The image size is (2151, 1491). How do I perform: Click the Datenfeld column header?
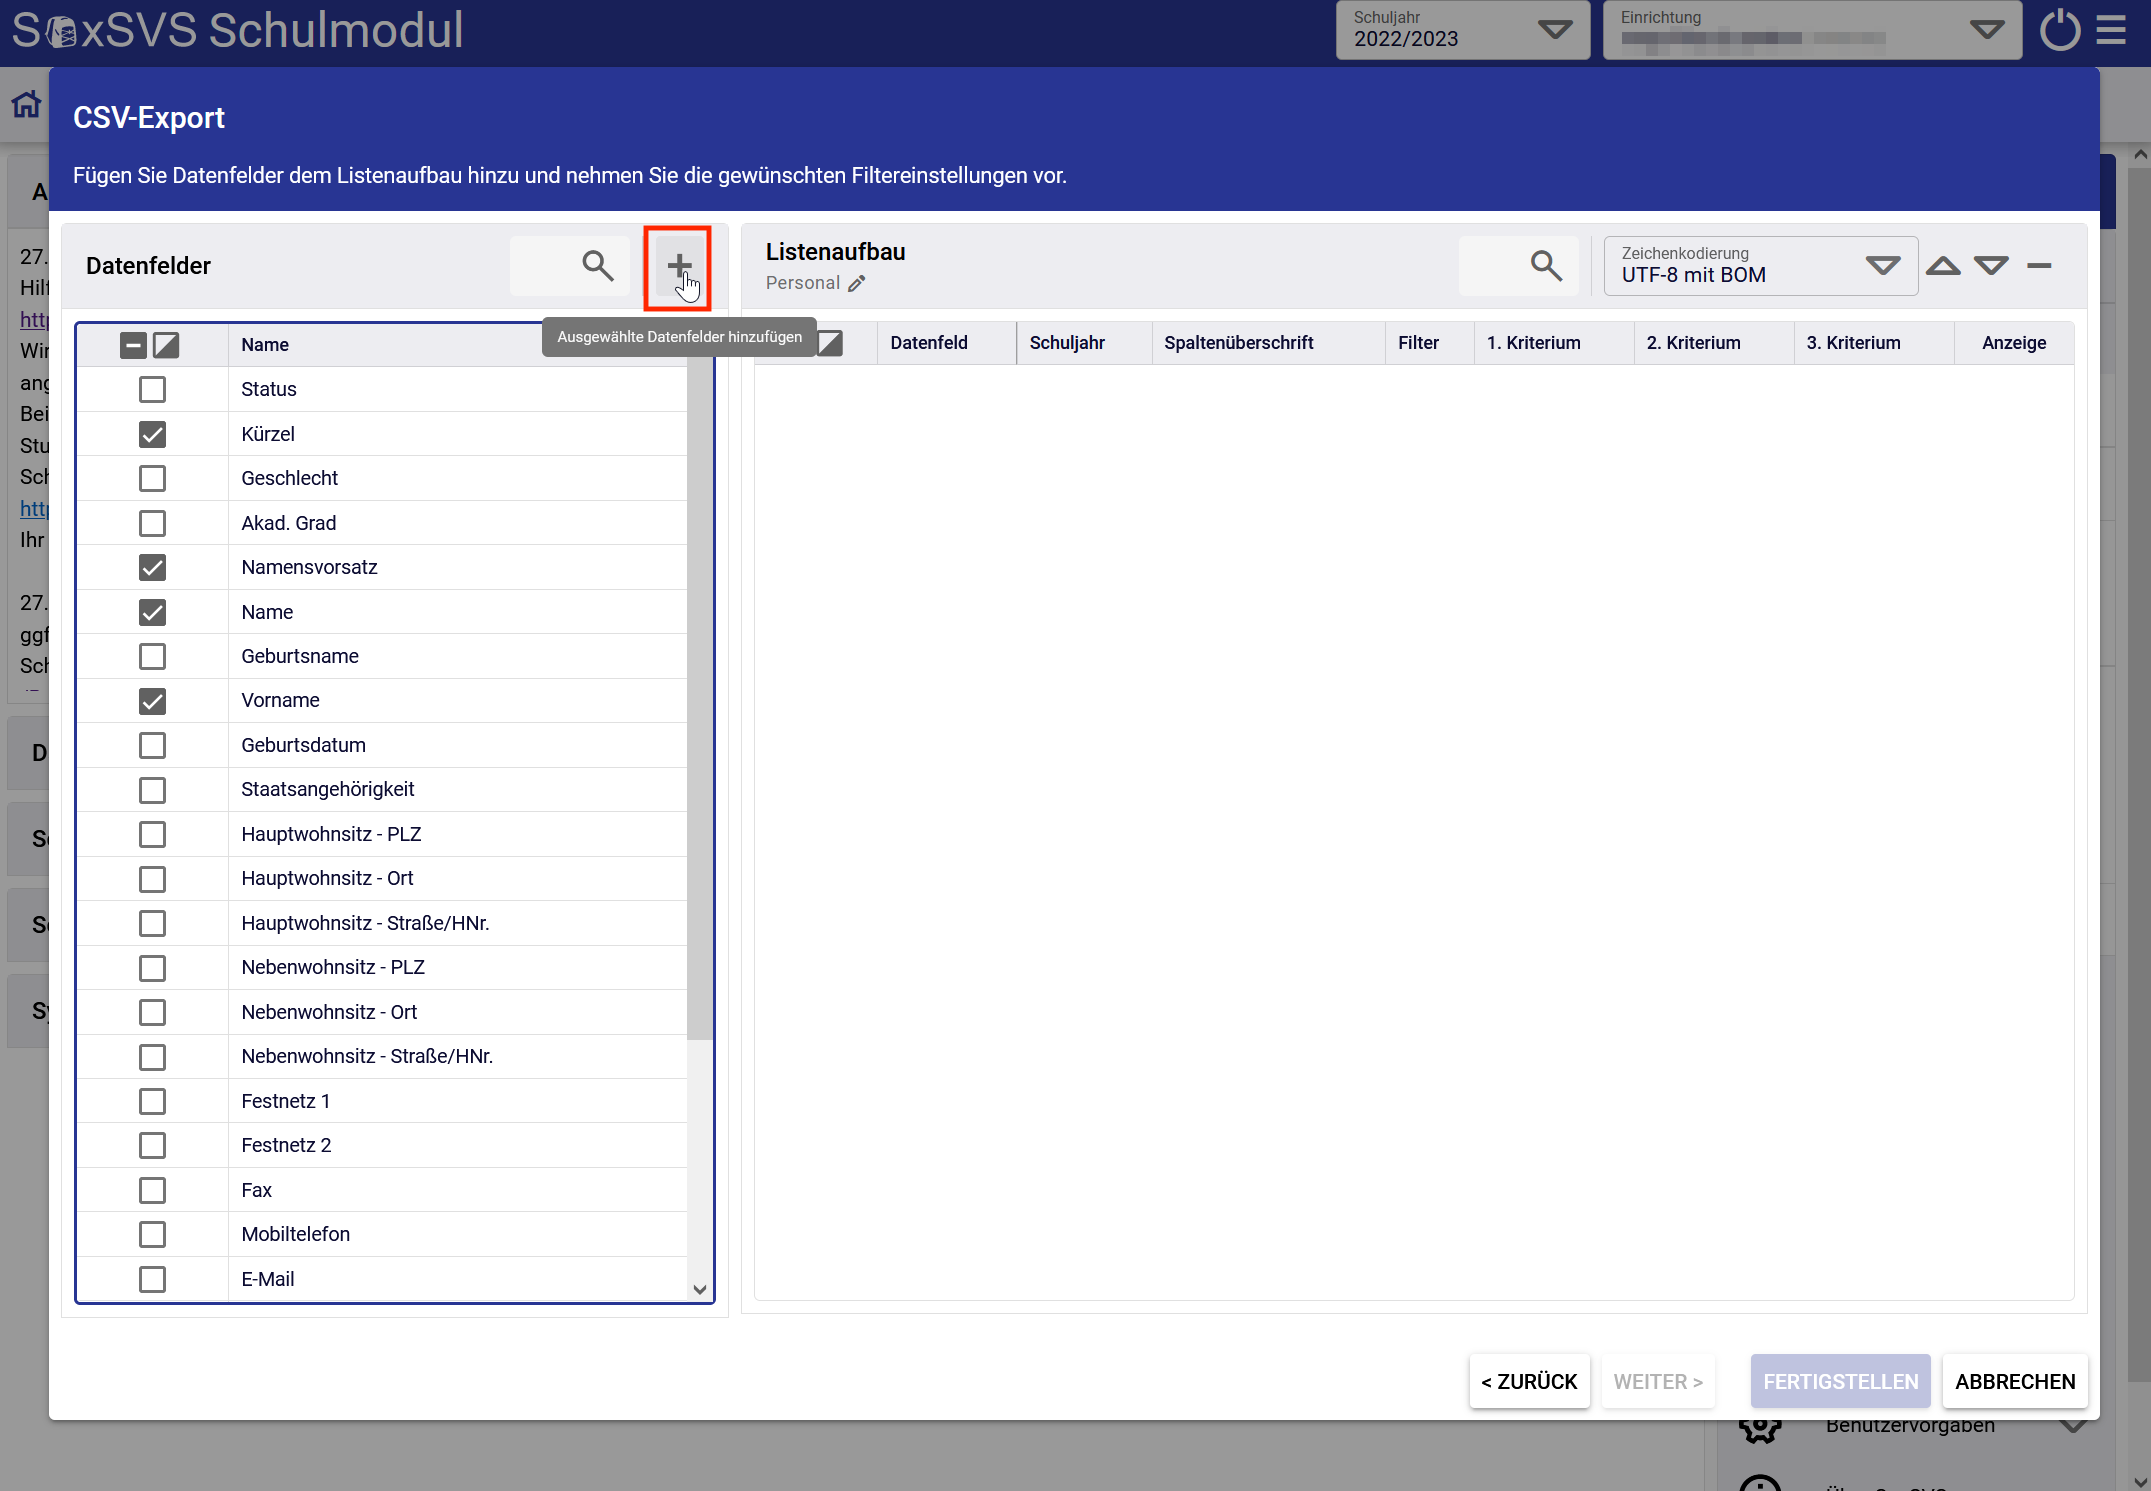(929, 343)
